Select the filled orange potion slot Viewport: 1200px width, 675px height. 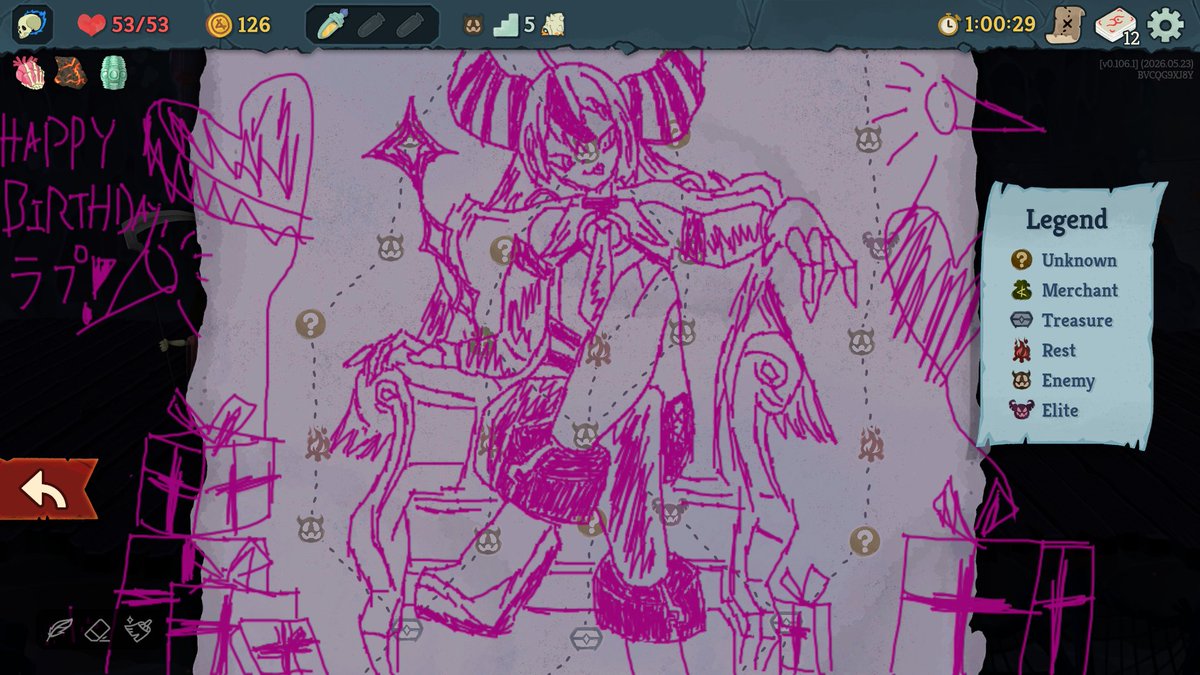coord(330,25)
